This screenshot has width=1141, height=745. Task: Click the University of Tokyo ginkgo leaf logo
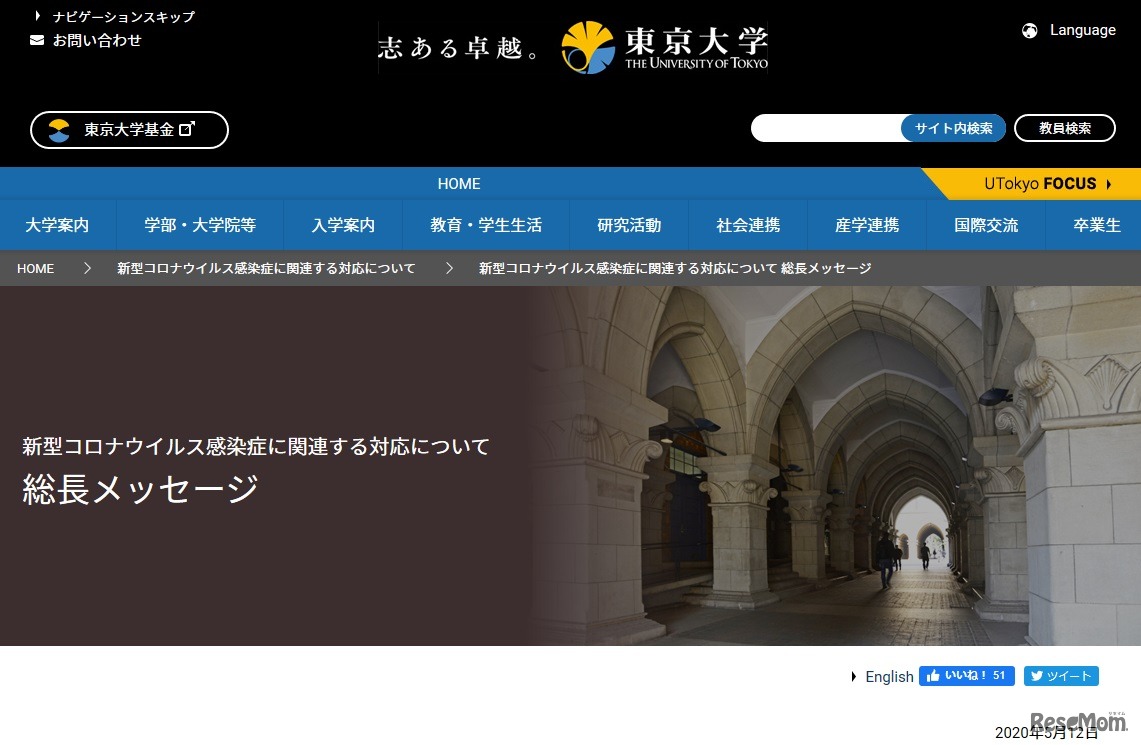590,45
